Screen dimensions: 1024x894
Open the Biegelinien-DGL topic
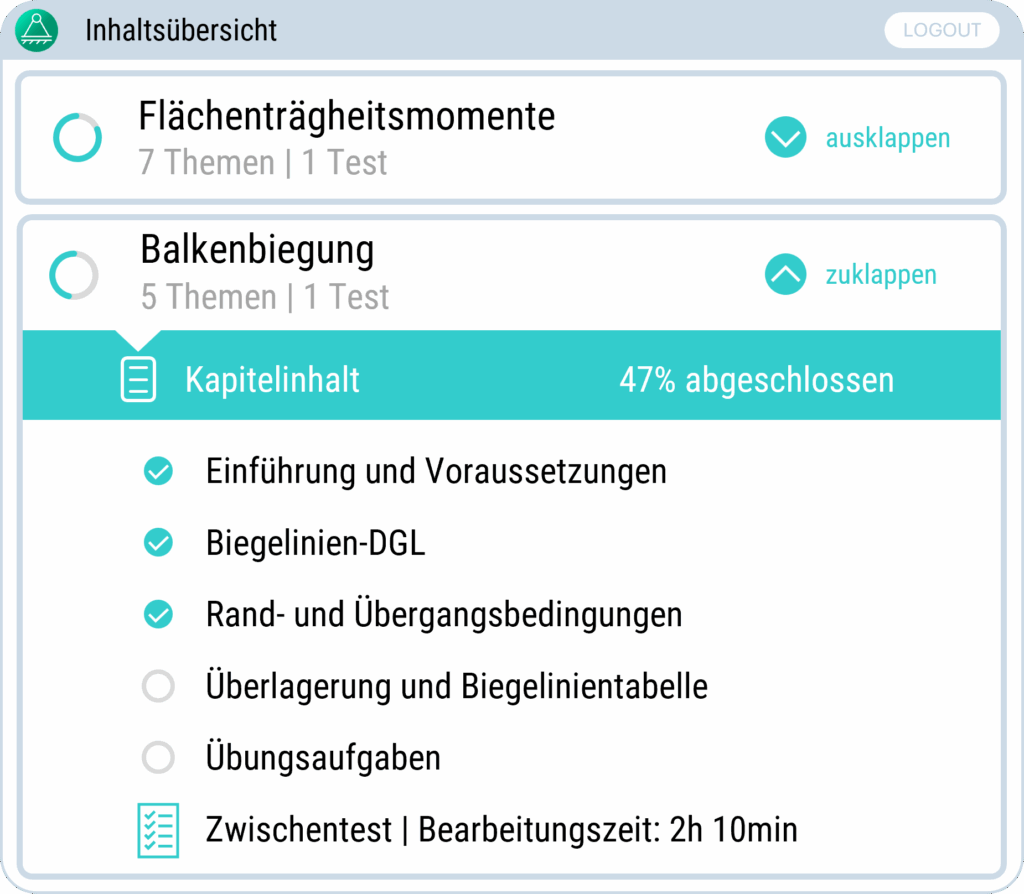coord(316,543)
